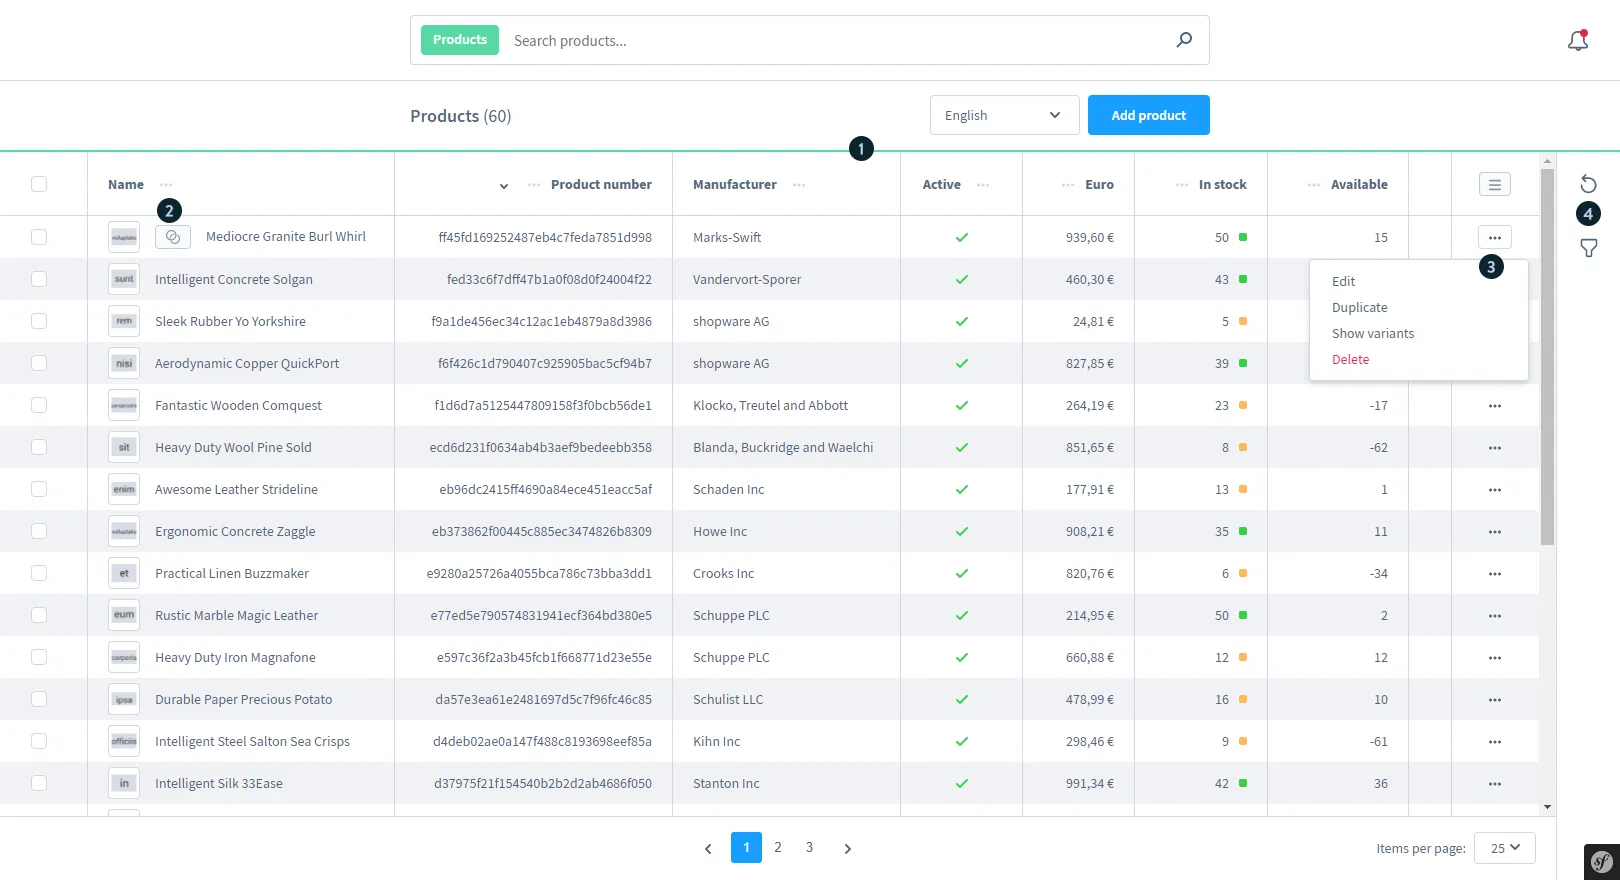Viewport: 1620px width, 880px height.
Task: Select Delete in the context menu
Action: pyautogui.click(x=1350, y=360)
